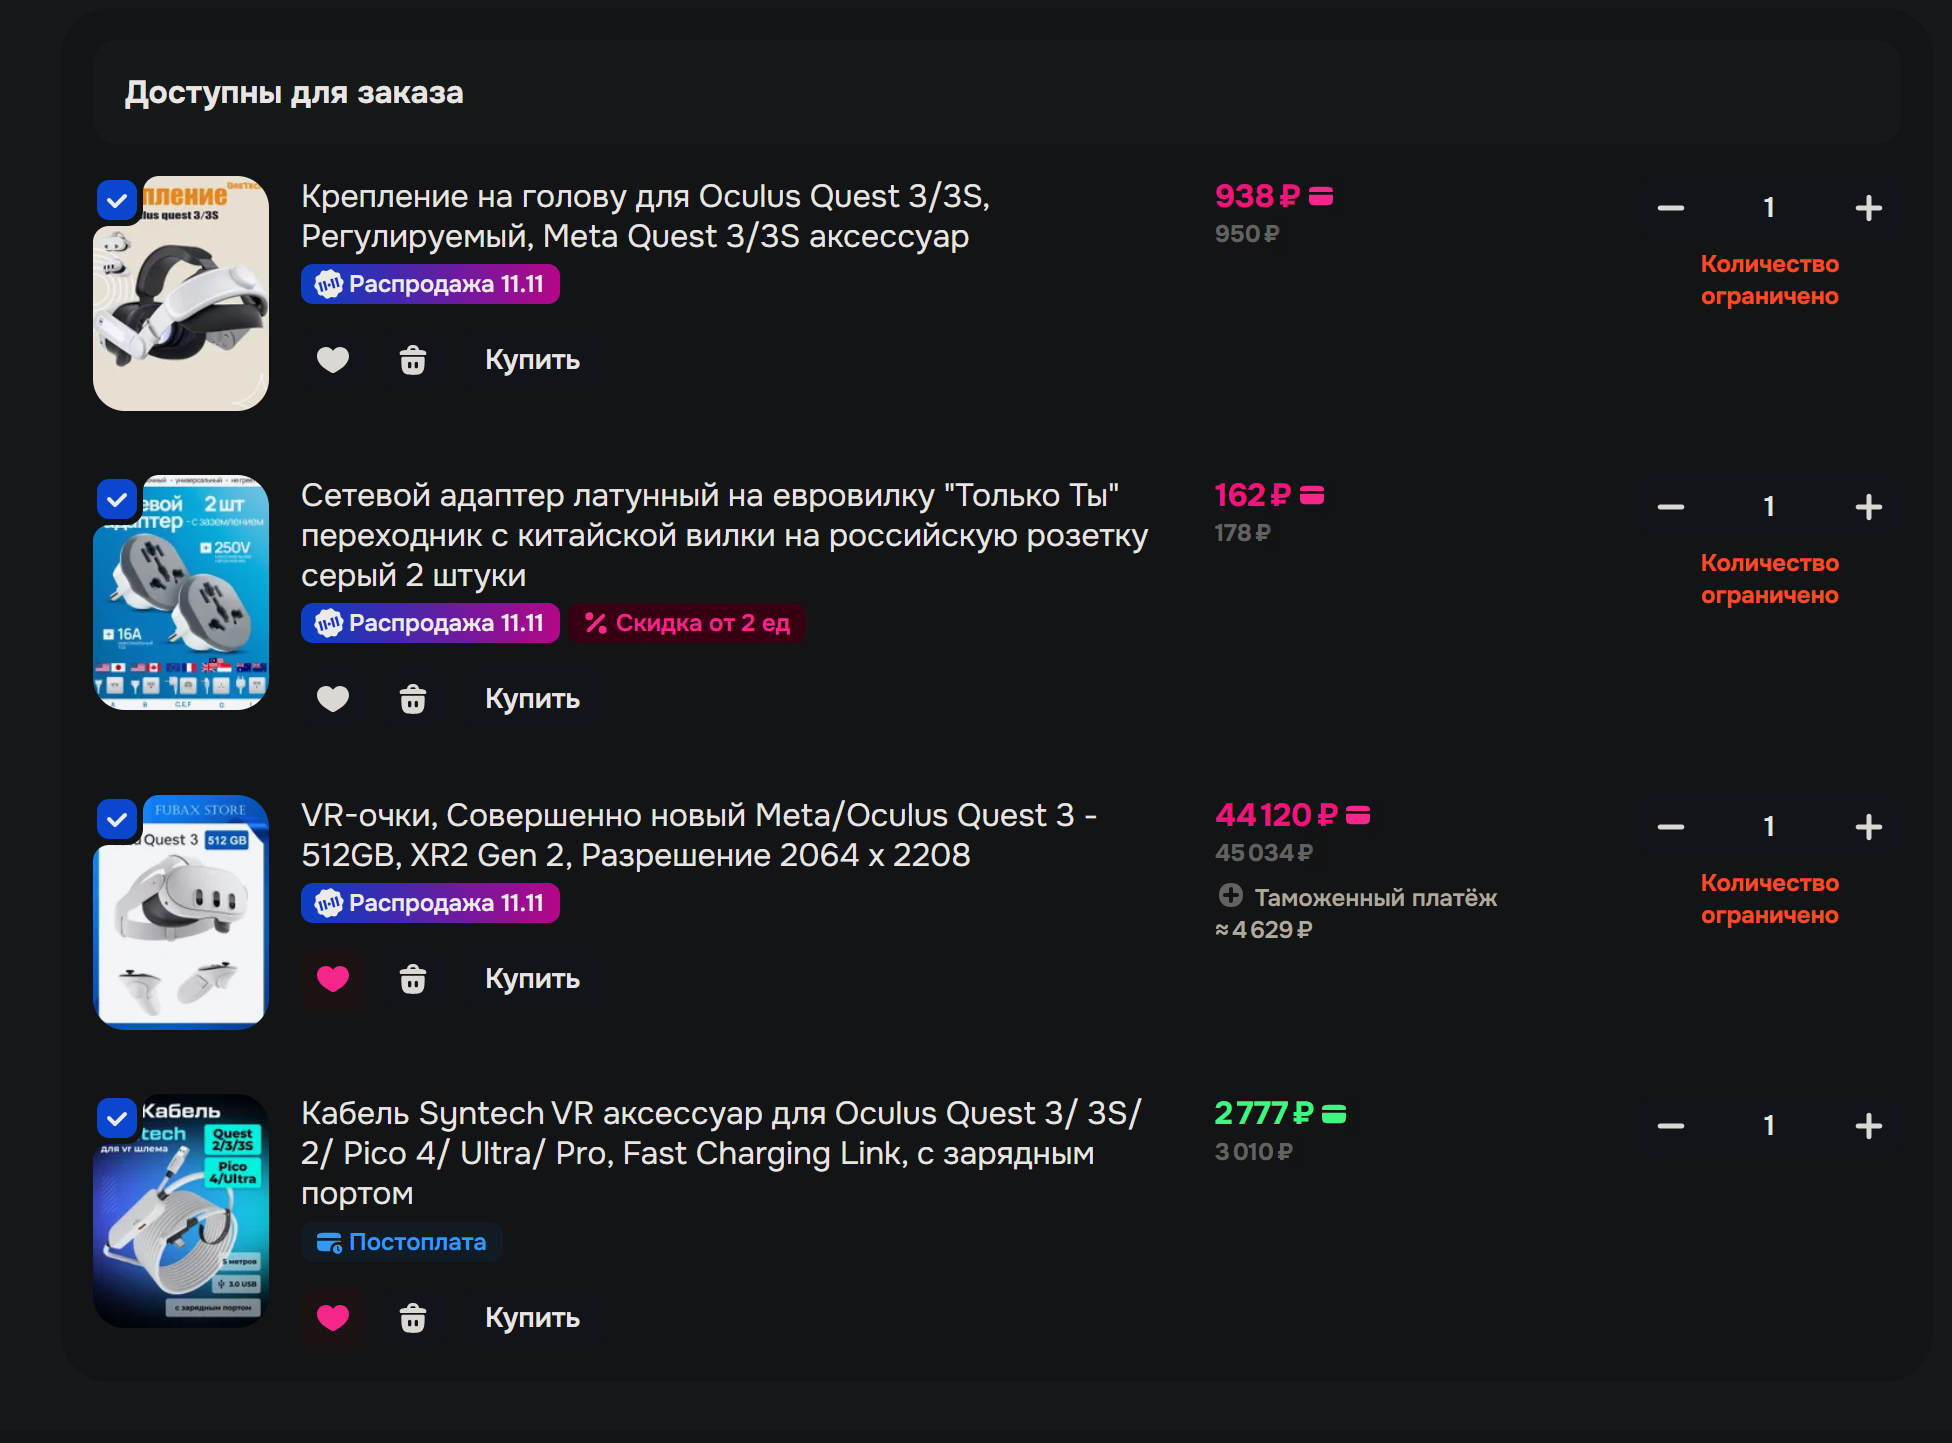The width and height of the screenshot is (1952, 1443).
Task: Favorite the Oculus head strap item
Action: click(x=333, y=360)
